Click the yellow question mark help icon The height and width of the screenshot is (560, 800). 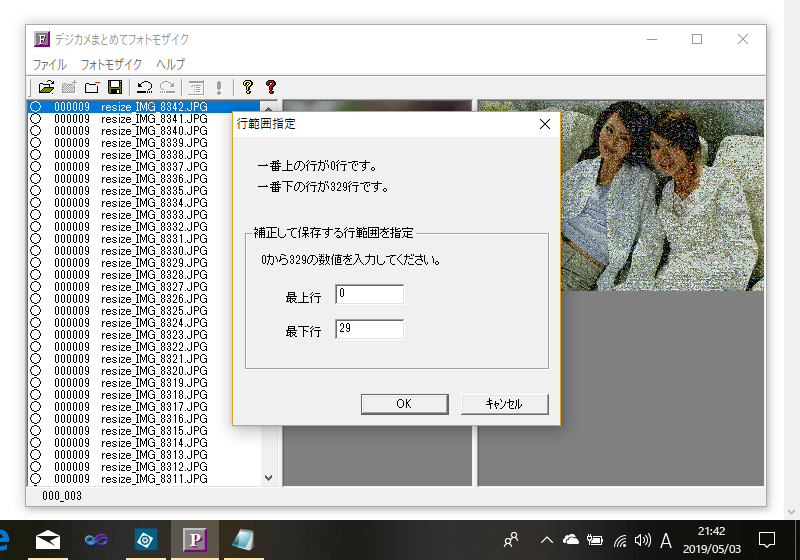tap(247, 88)
